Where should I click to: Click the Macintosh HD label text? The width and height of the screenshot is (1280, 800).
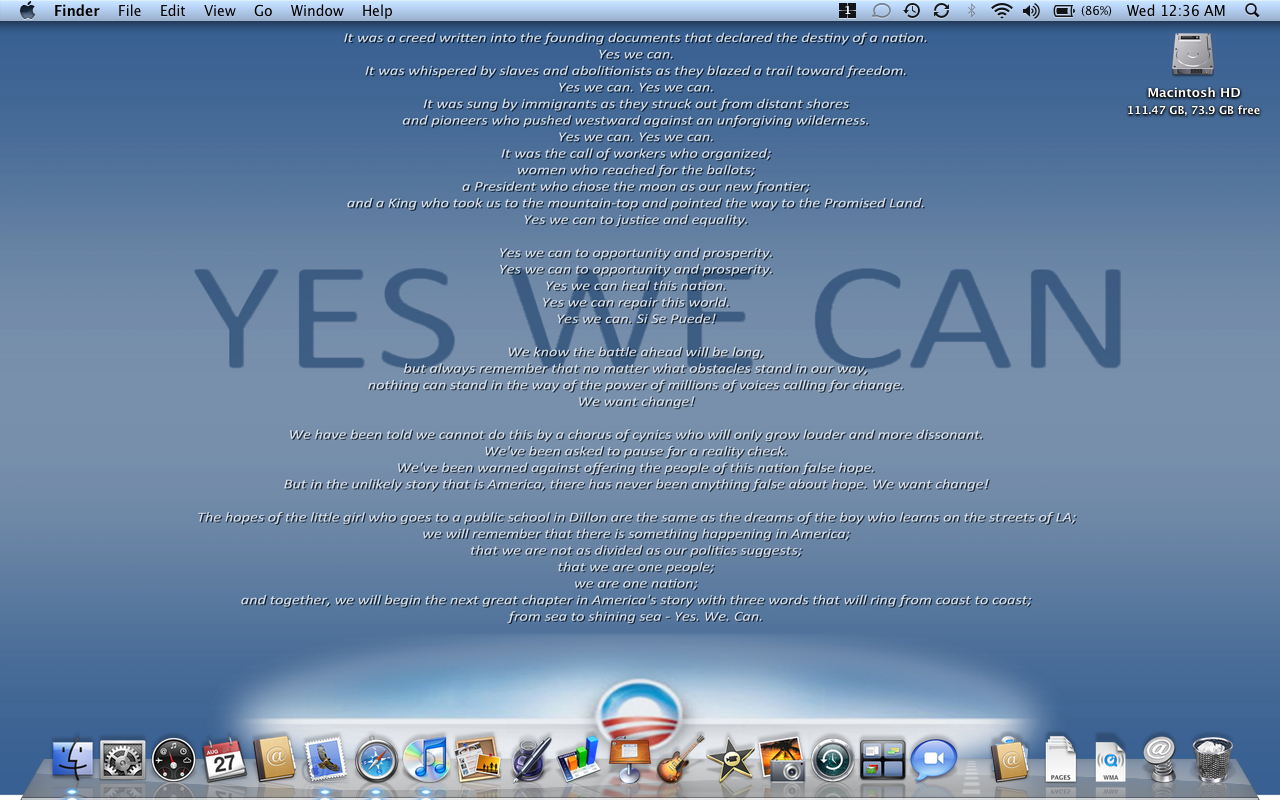1193,93
